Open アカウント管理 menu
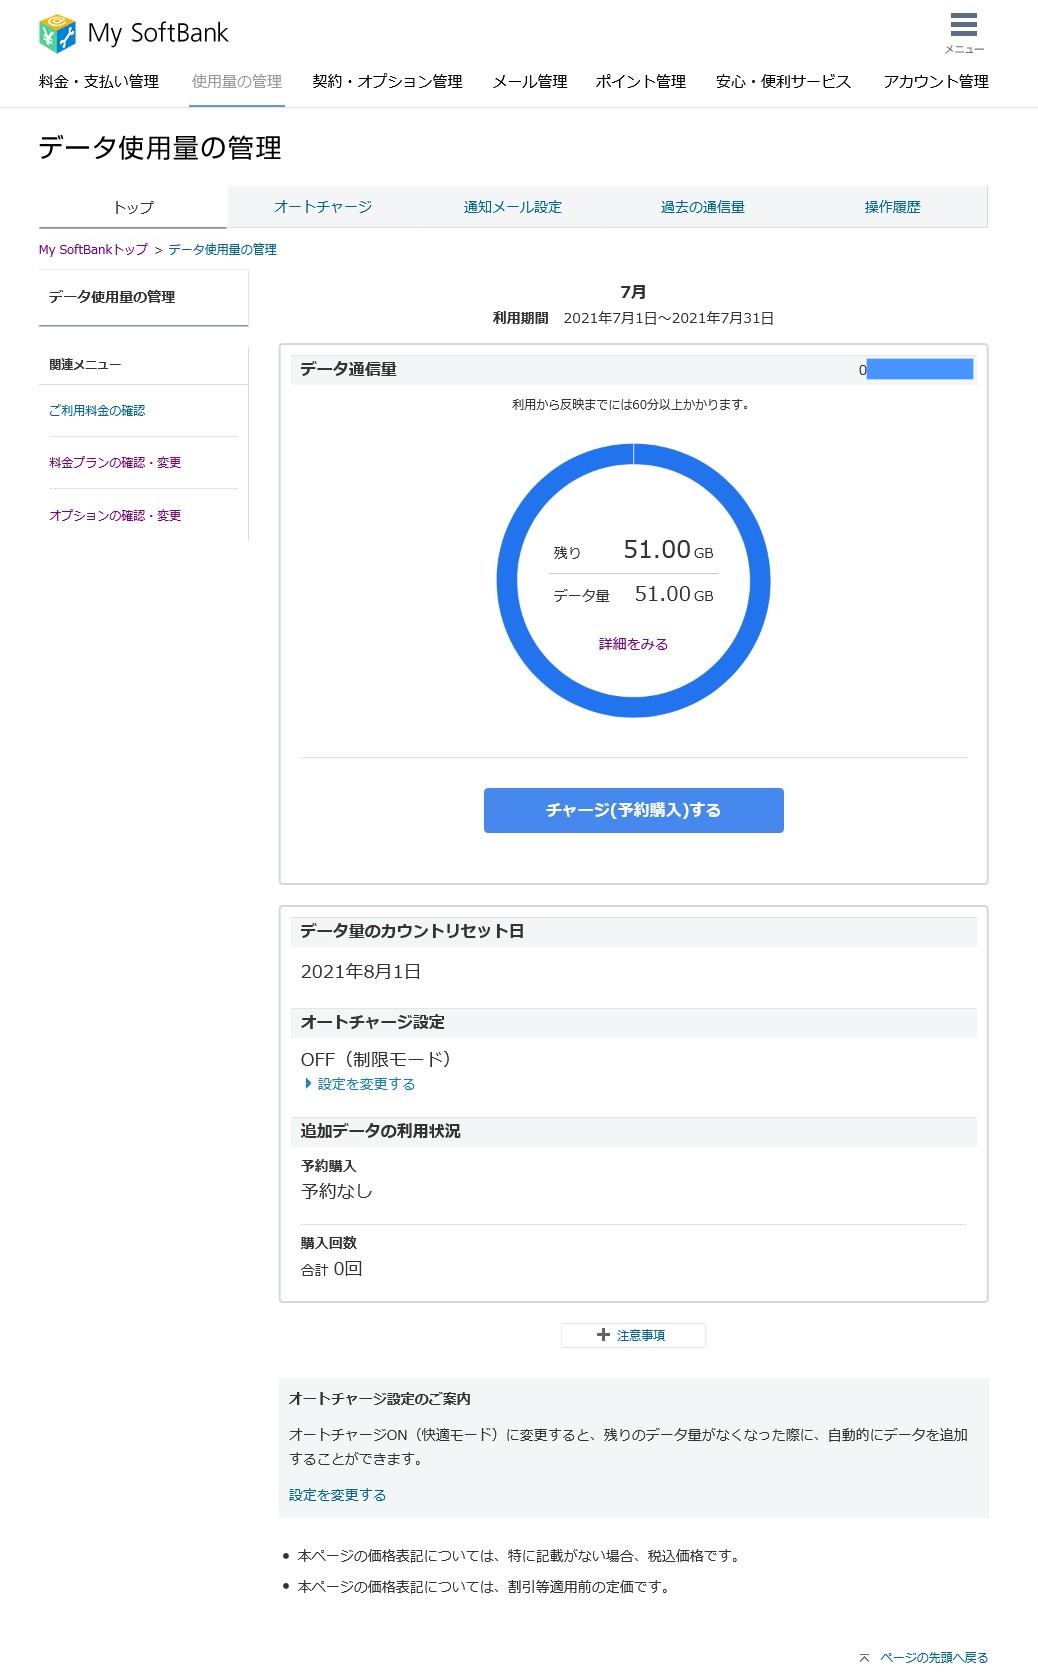 coord(936,82)
